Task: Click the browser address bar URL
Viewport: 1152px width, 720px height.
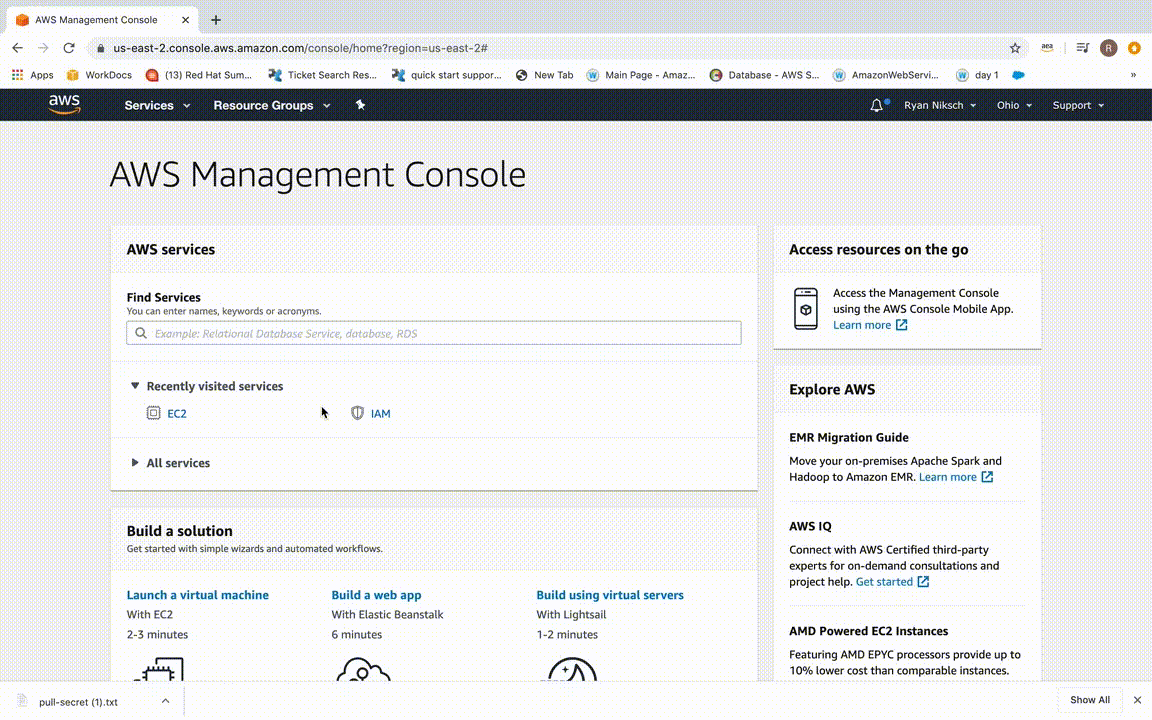Action: click(x=300, y=48)
